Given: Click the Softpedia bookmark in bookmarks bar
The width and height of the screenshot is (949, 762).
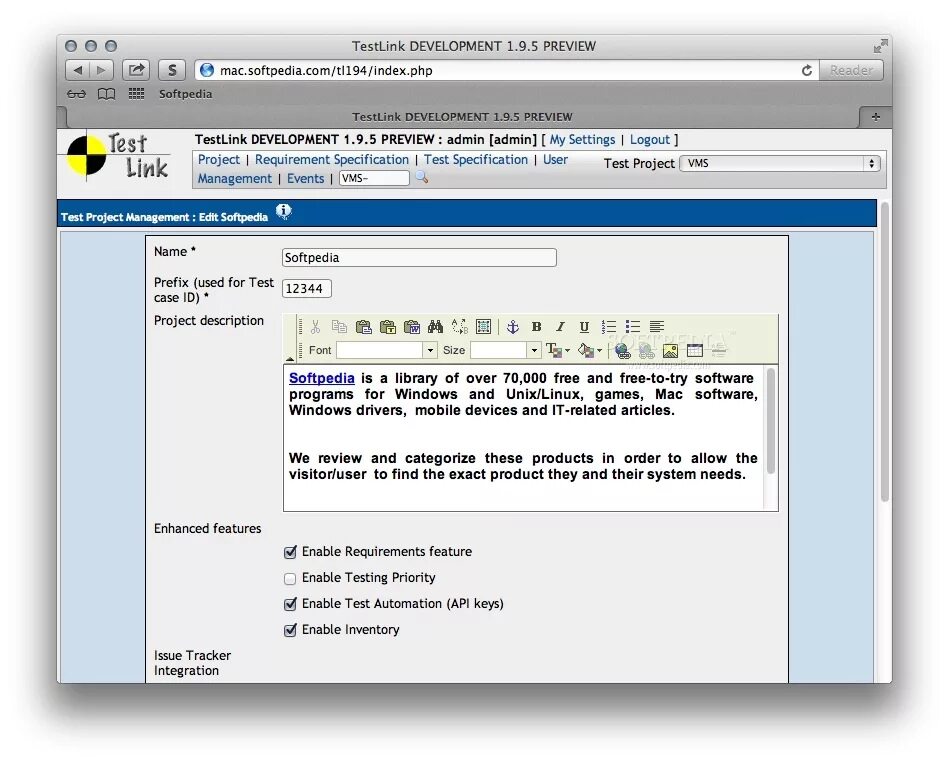Looking at the screenshot, I should click(185, 94).
